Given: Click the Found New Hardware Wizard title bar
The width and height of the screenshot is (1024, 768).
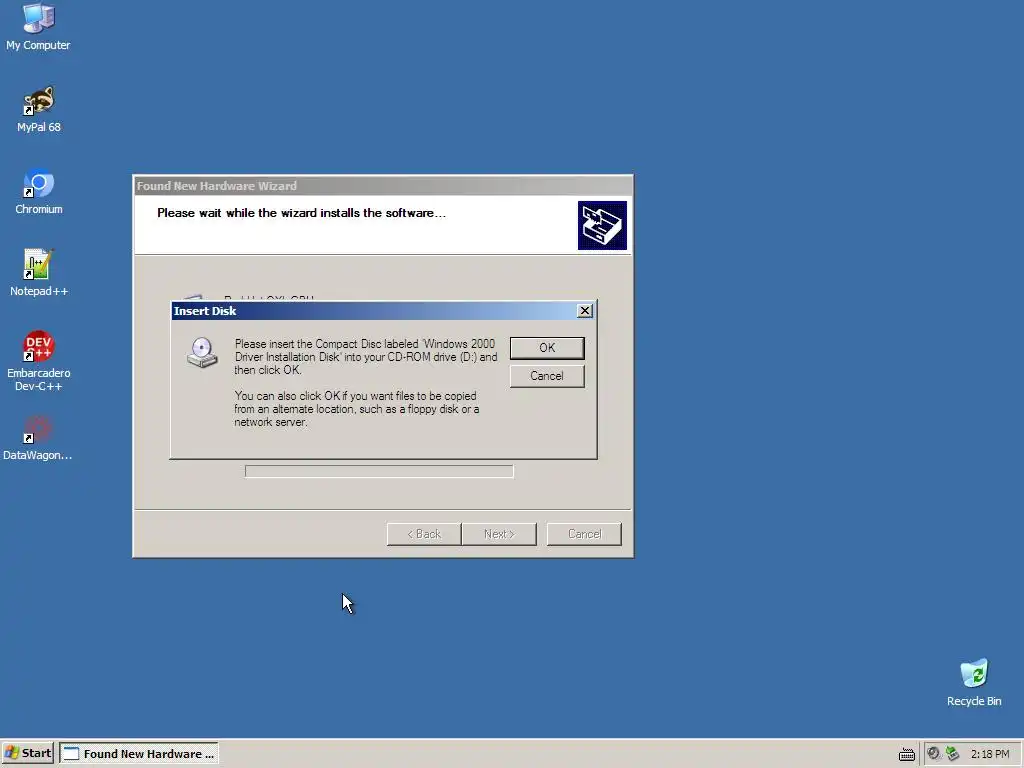Looking at the screenshot, I should point(383,186).
